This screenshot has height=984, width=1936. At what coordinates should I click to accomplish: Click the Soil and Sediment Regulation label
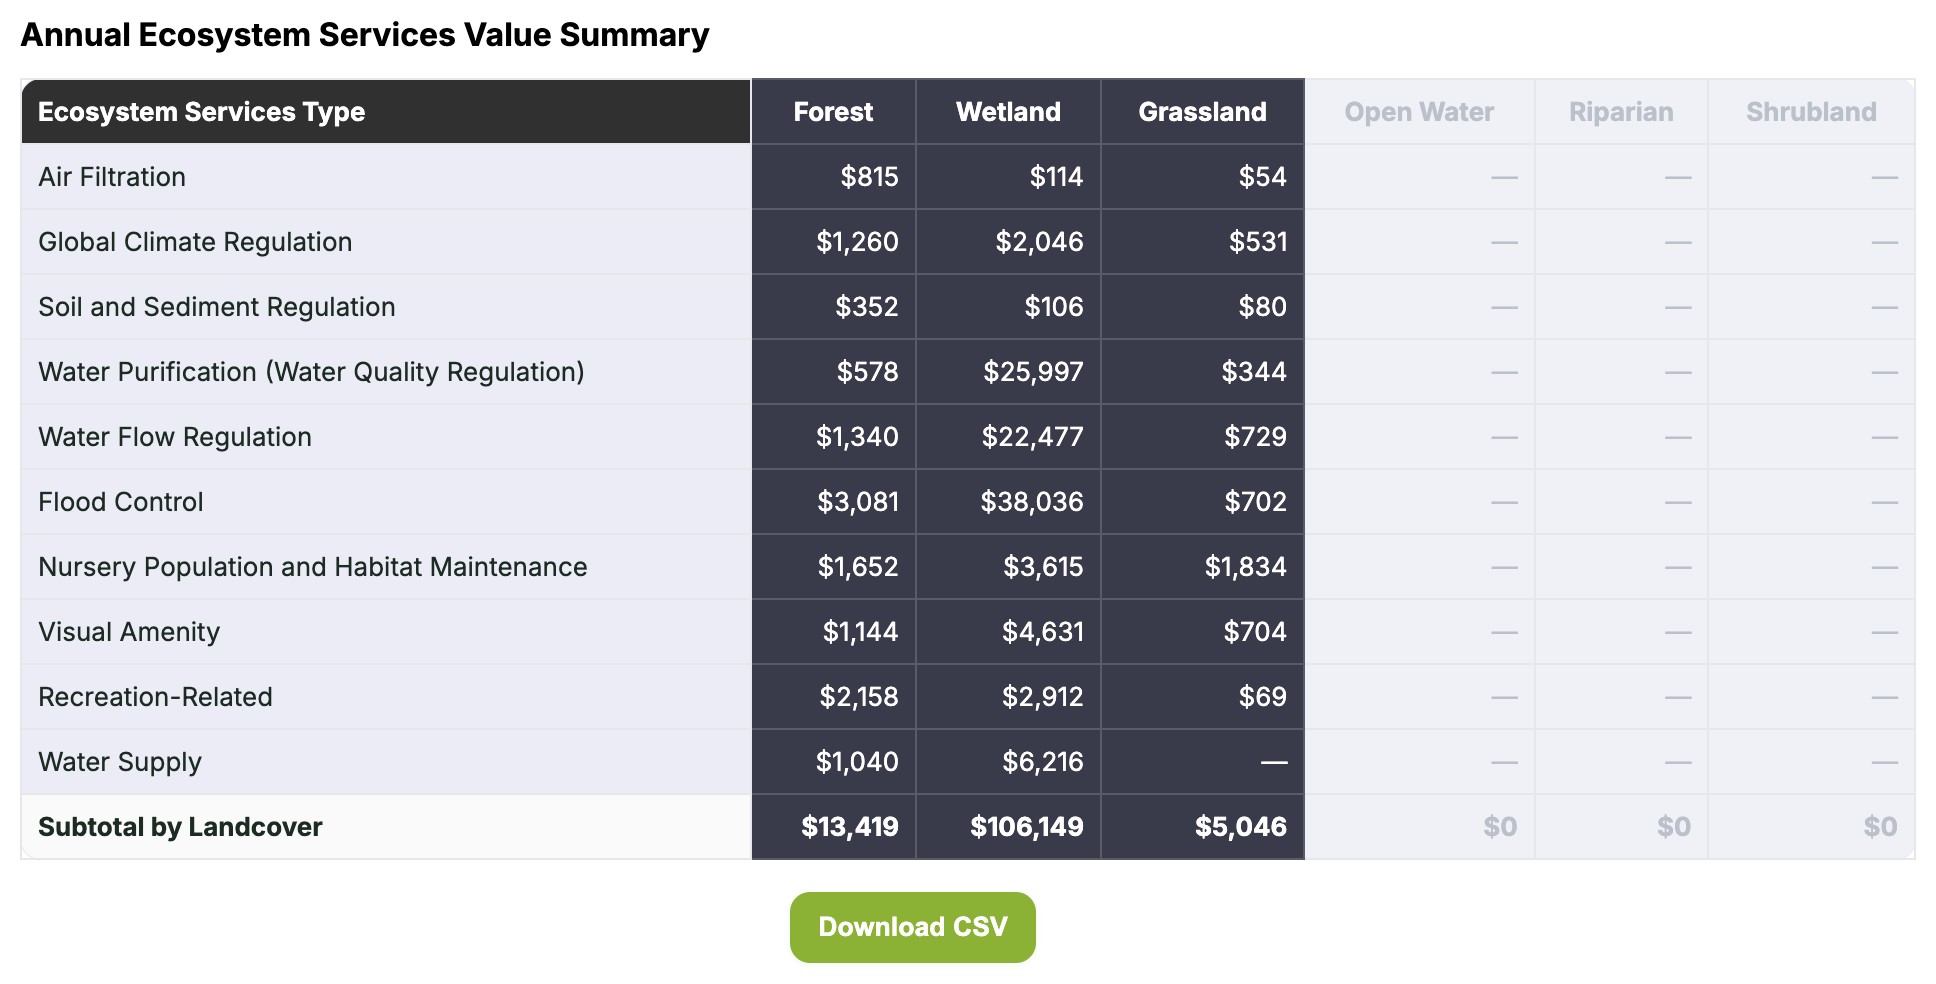pos(217,307)
